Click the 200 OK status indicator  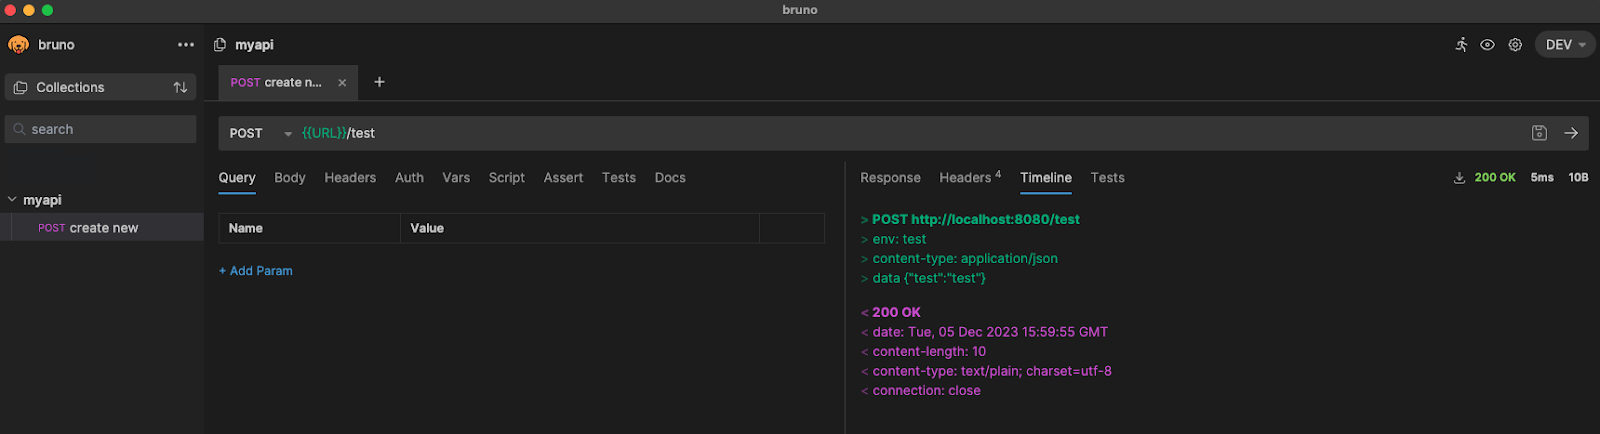coord(1495,178)
